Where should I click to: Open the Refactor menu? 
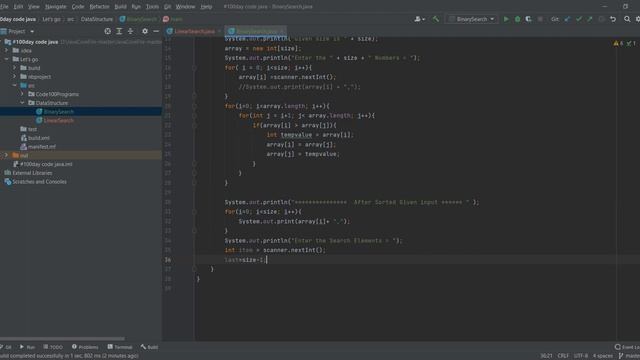[99, 7]
